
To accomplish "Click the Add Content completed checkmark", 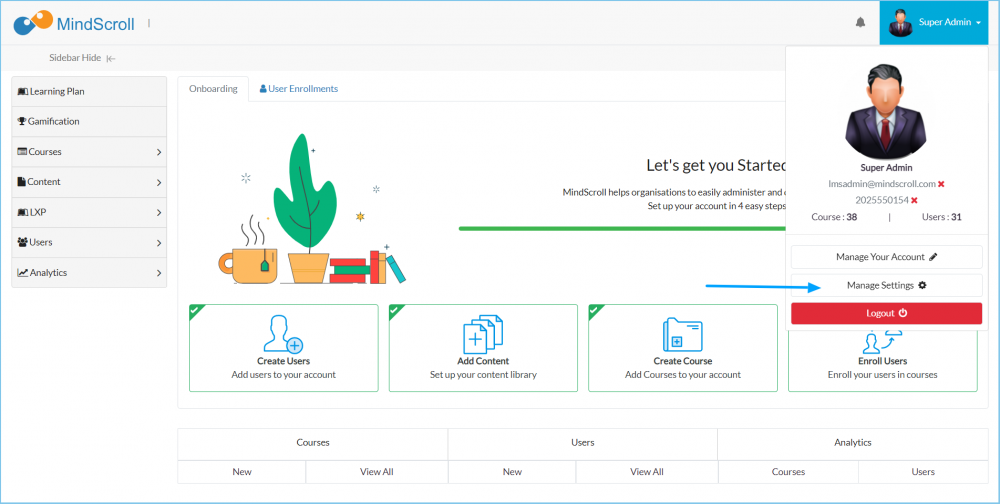I will (395, 310).
